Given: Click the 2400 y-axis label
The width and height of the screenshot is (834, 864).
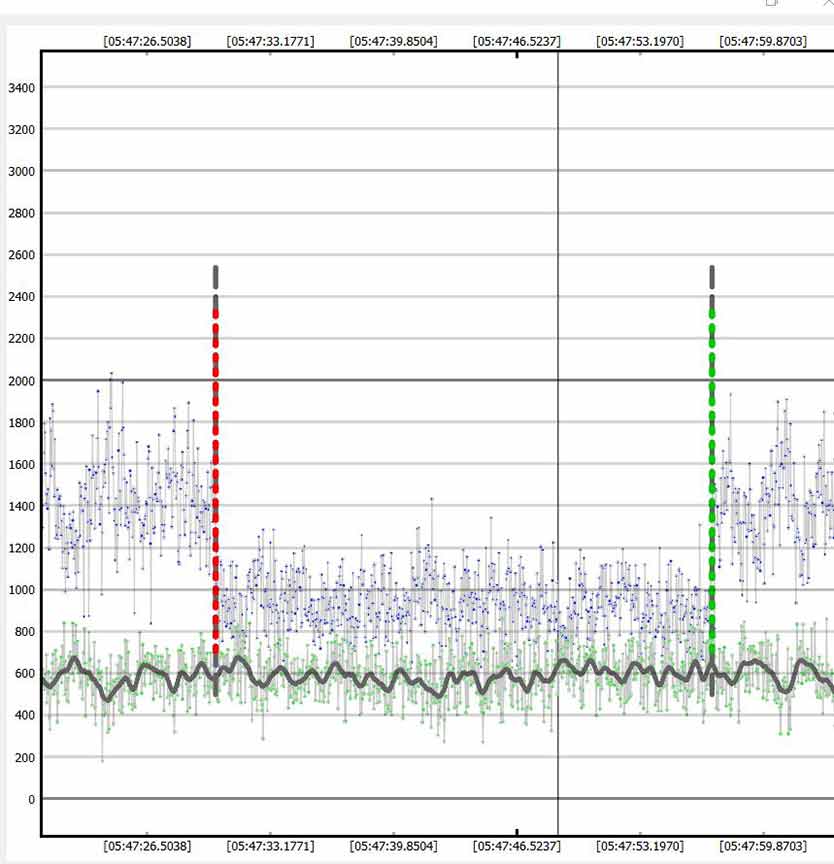Looking at the screenshot, I should click(x=21, y=296).
